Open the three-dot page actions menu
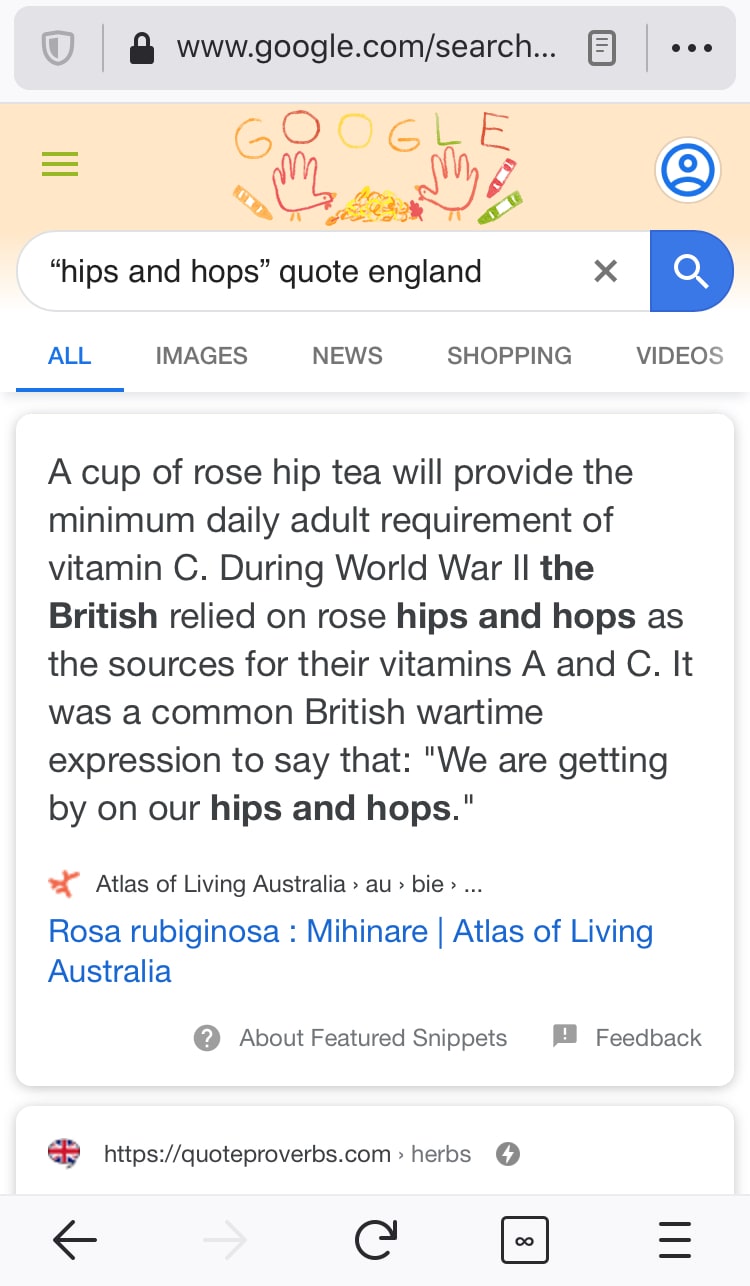 click(691, 48)
